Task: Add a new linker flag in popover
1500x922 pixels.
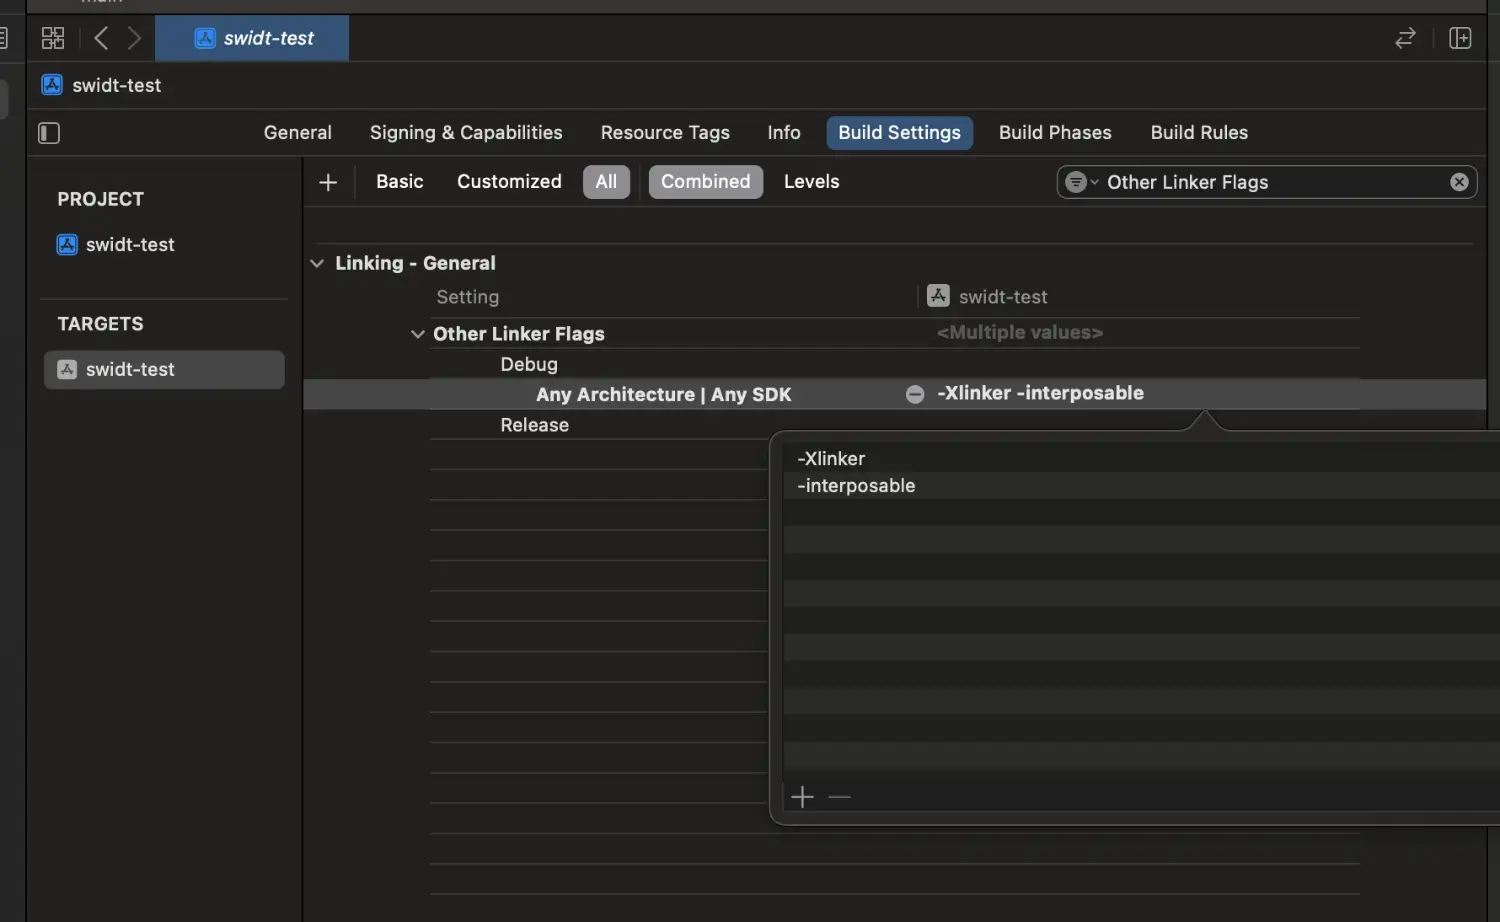Action: [802, 797]
